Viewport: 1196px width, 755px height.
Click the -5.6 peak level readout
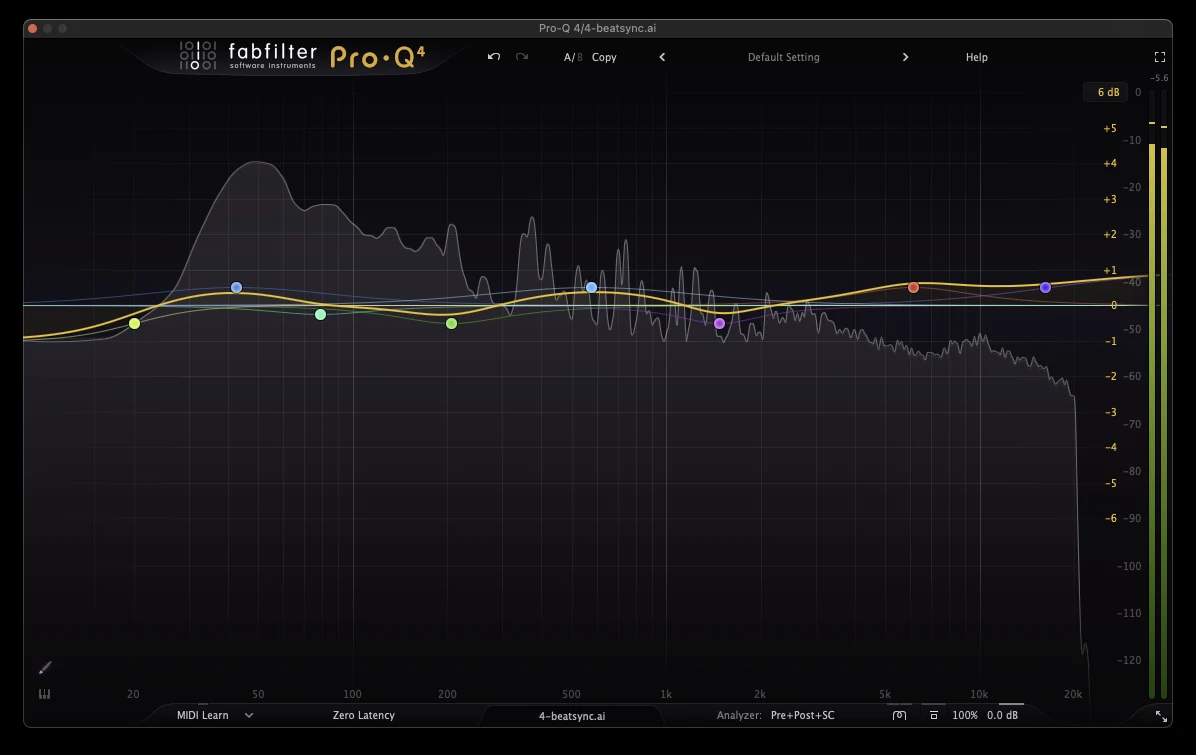click(x=1159, y=78)
